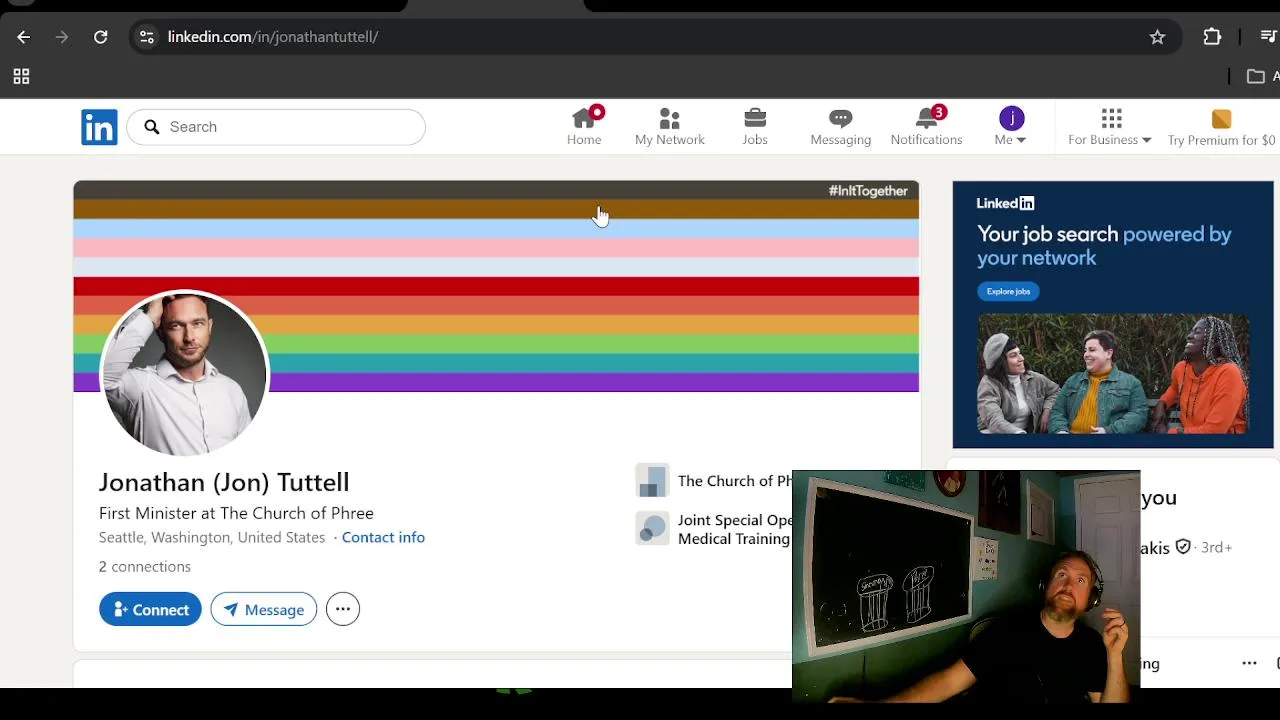Click the #InItTogether cover hashtag
The width and height of the screenshot is (1280, 720).
coord(868,191)
